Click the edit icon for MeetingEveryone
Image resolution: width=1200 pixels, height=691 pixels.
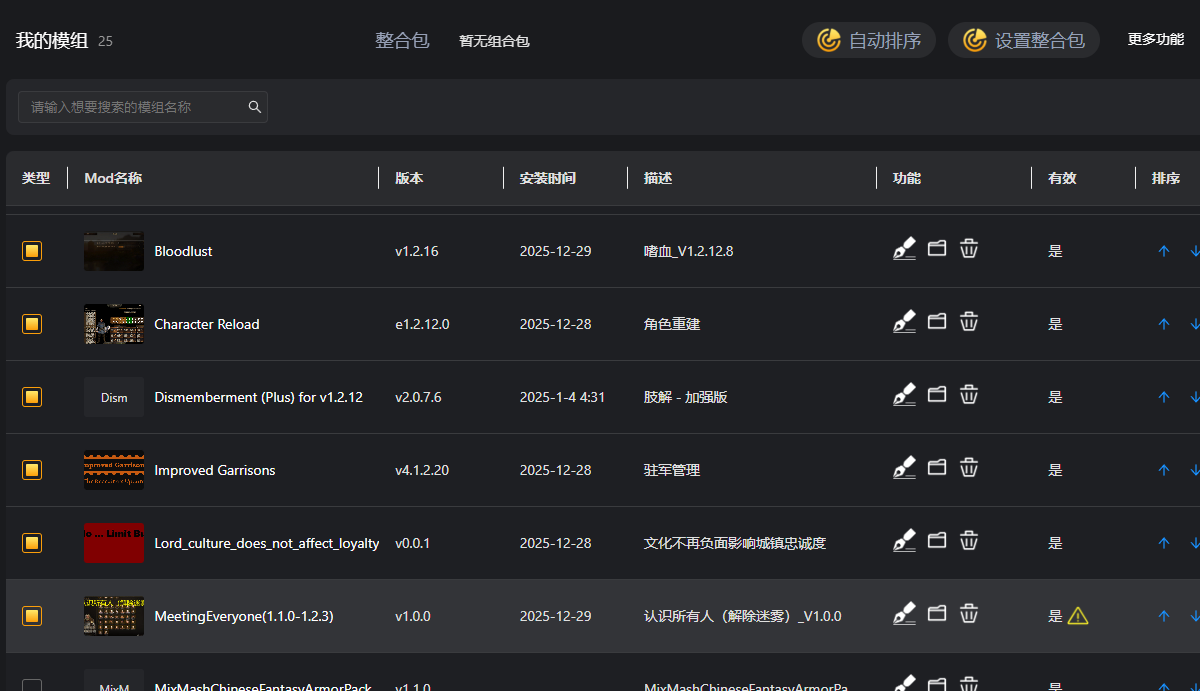click(x=903, y=613)
